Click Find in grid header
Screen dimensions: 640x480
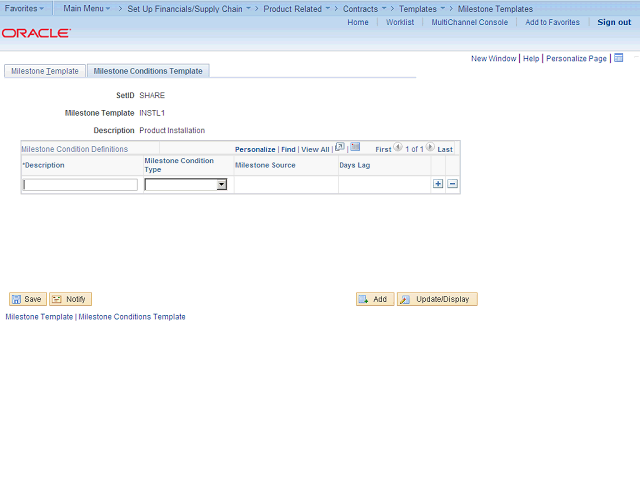(288, 149)
